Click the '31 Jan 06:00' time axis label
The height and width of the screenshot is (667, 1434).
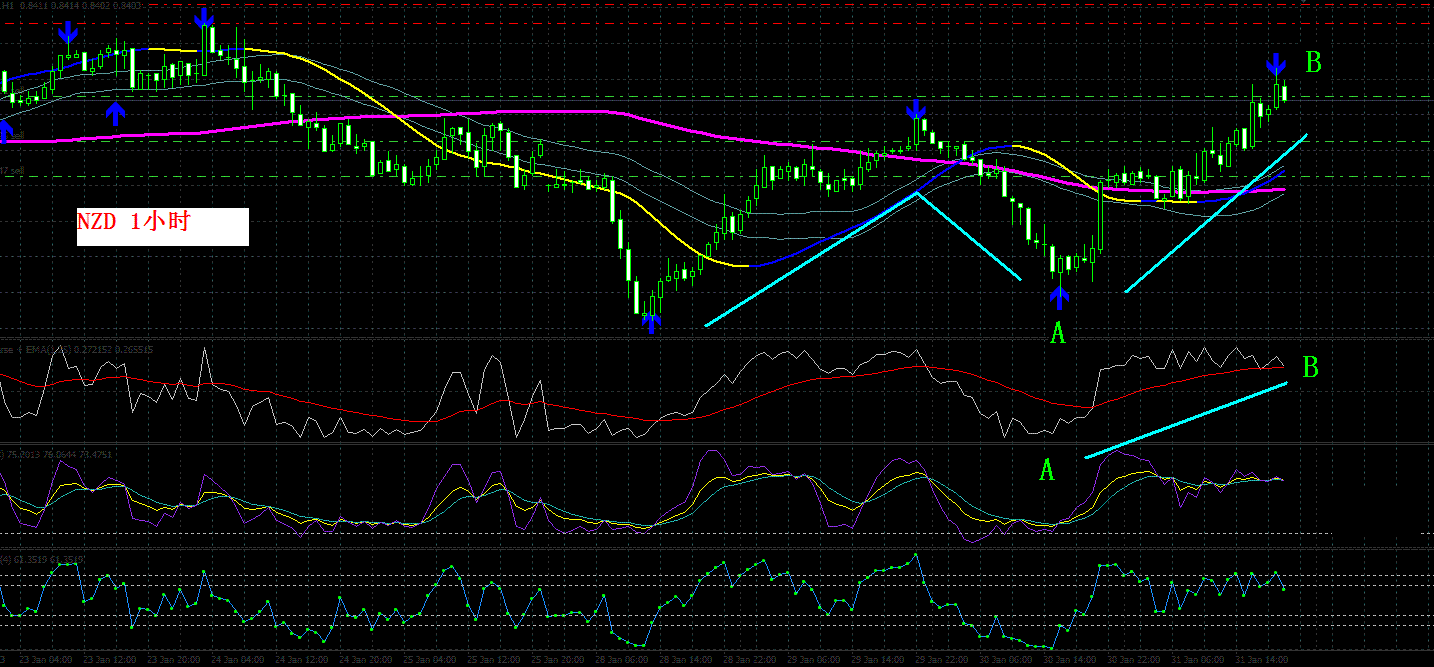(1198, 659)
